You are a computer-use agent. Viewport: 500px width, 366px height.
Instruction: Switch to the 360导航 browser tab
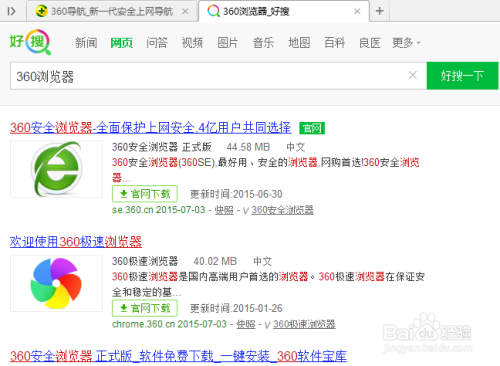(112, 12)
